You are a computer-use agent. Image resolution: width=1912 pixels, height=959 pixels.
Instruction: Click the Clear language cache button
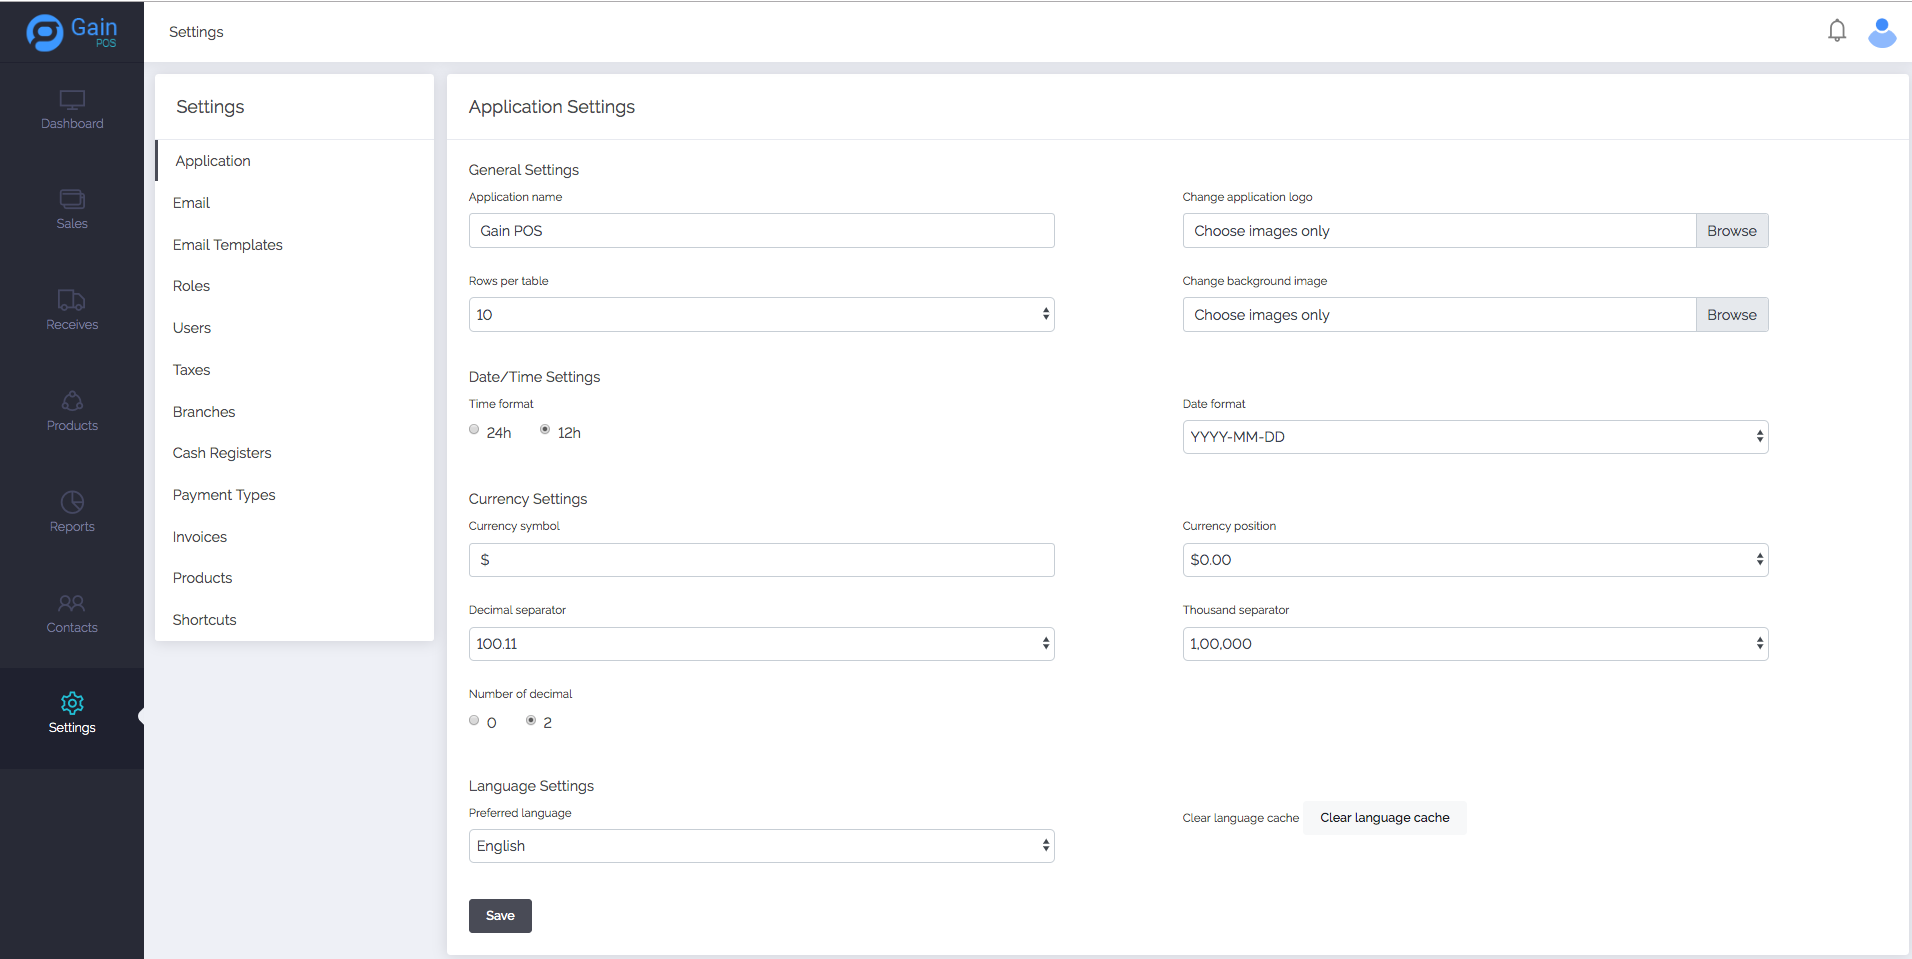click(1384, 818)
